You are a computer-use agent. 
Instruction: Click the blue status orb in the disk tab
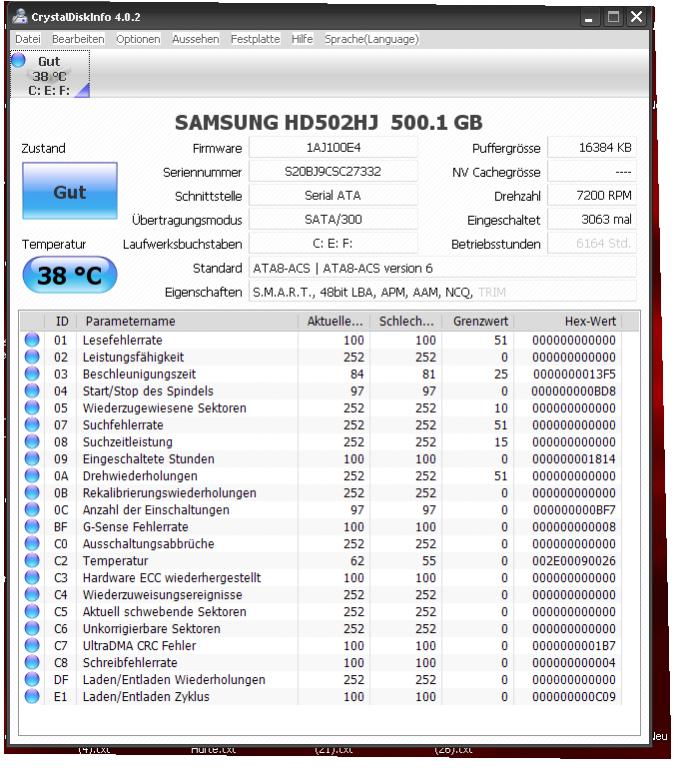19,60
